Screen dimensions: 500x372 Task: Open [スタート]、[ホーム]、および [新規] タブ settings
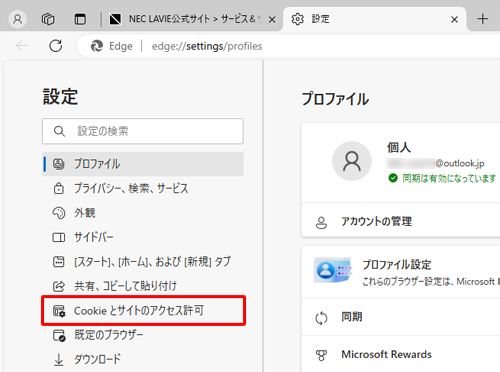pyautogui.click(x=143, y=262)
